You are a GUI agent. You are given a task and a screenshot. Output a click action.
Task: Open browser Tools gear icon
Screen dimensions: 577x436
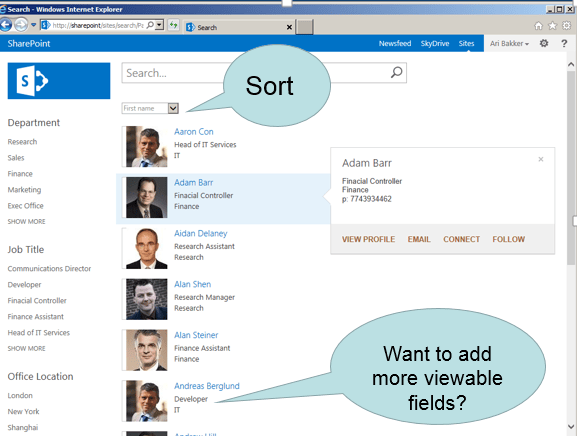pos(566,25)
